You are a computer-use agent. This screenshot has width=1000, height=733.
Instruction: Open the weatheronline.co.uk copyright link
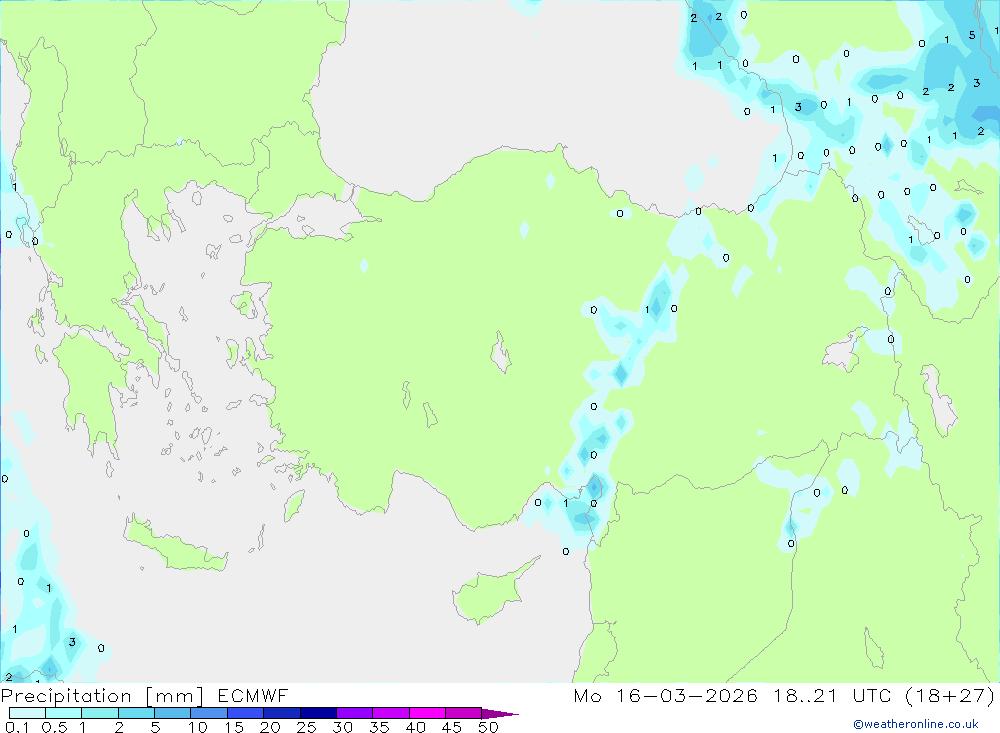[916, 724]
